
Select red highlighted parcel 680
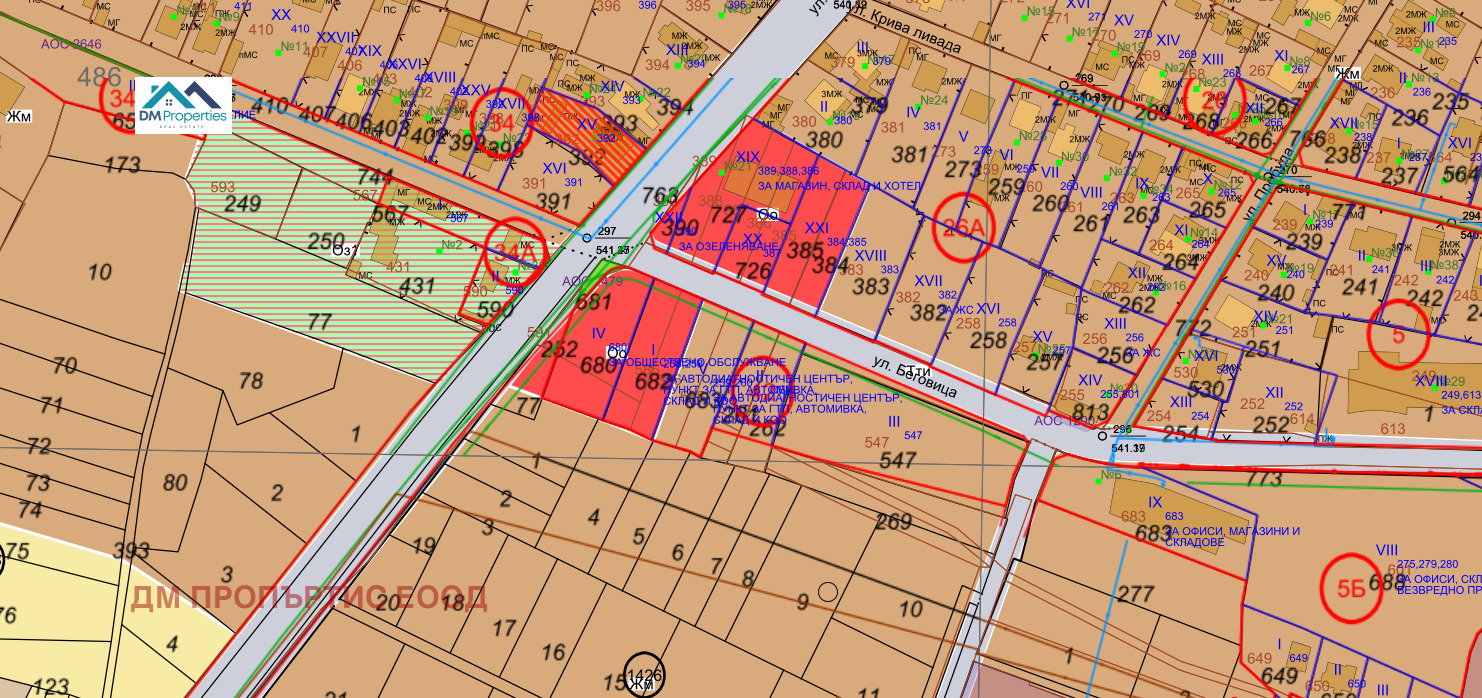598,365
